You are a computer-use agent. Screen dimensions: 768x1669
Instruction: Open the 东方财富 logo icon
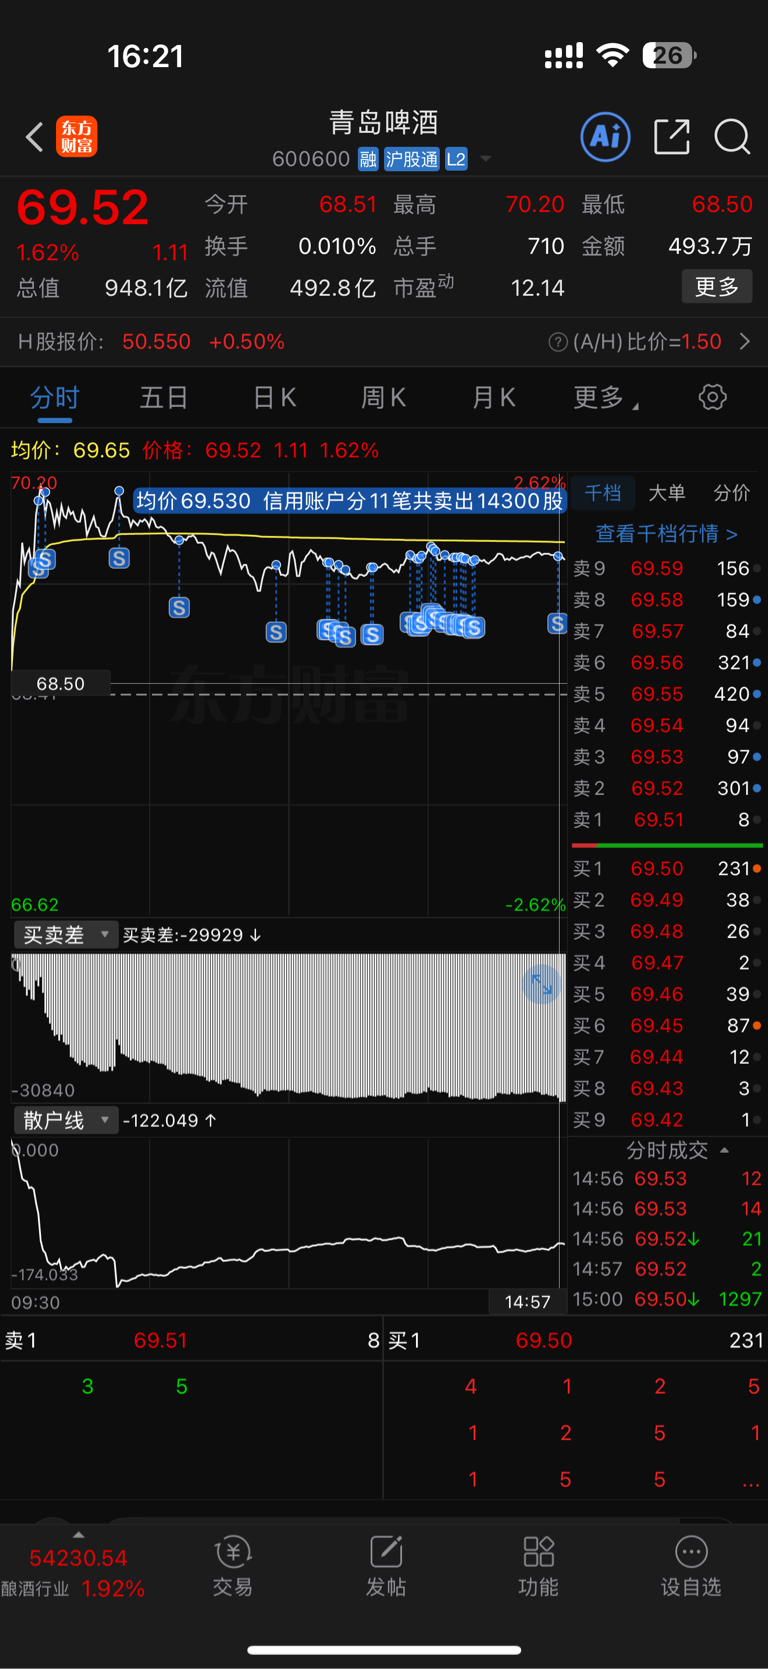[x=77, y=137]
